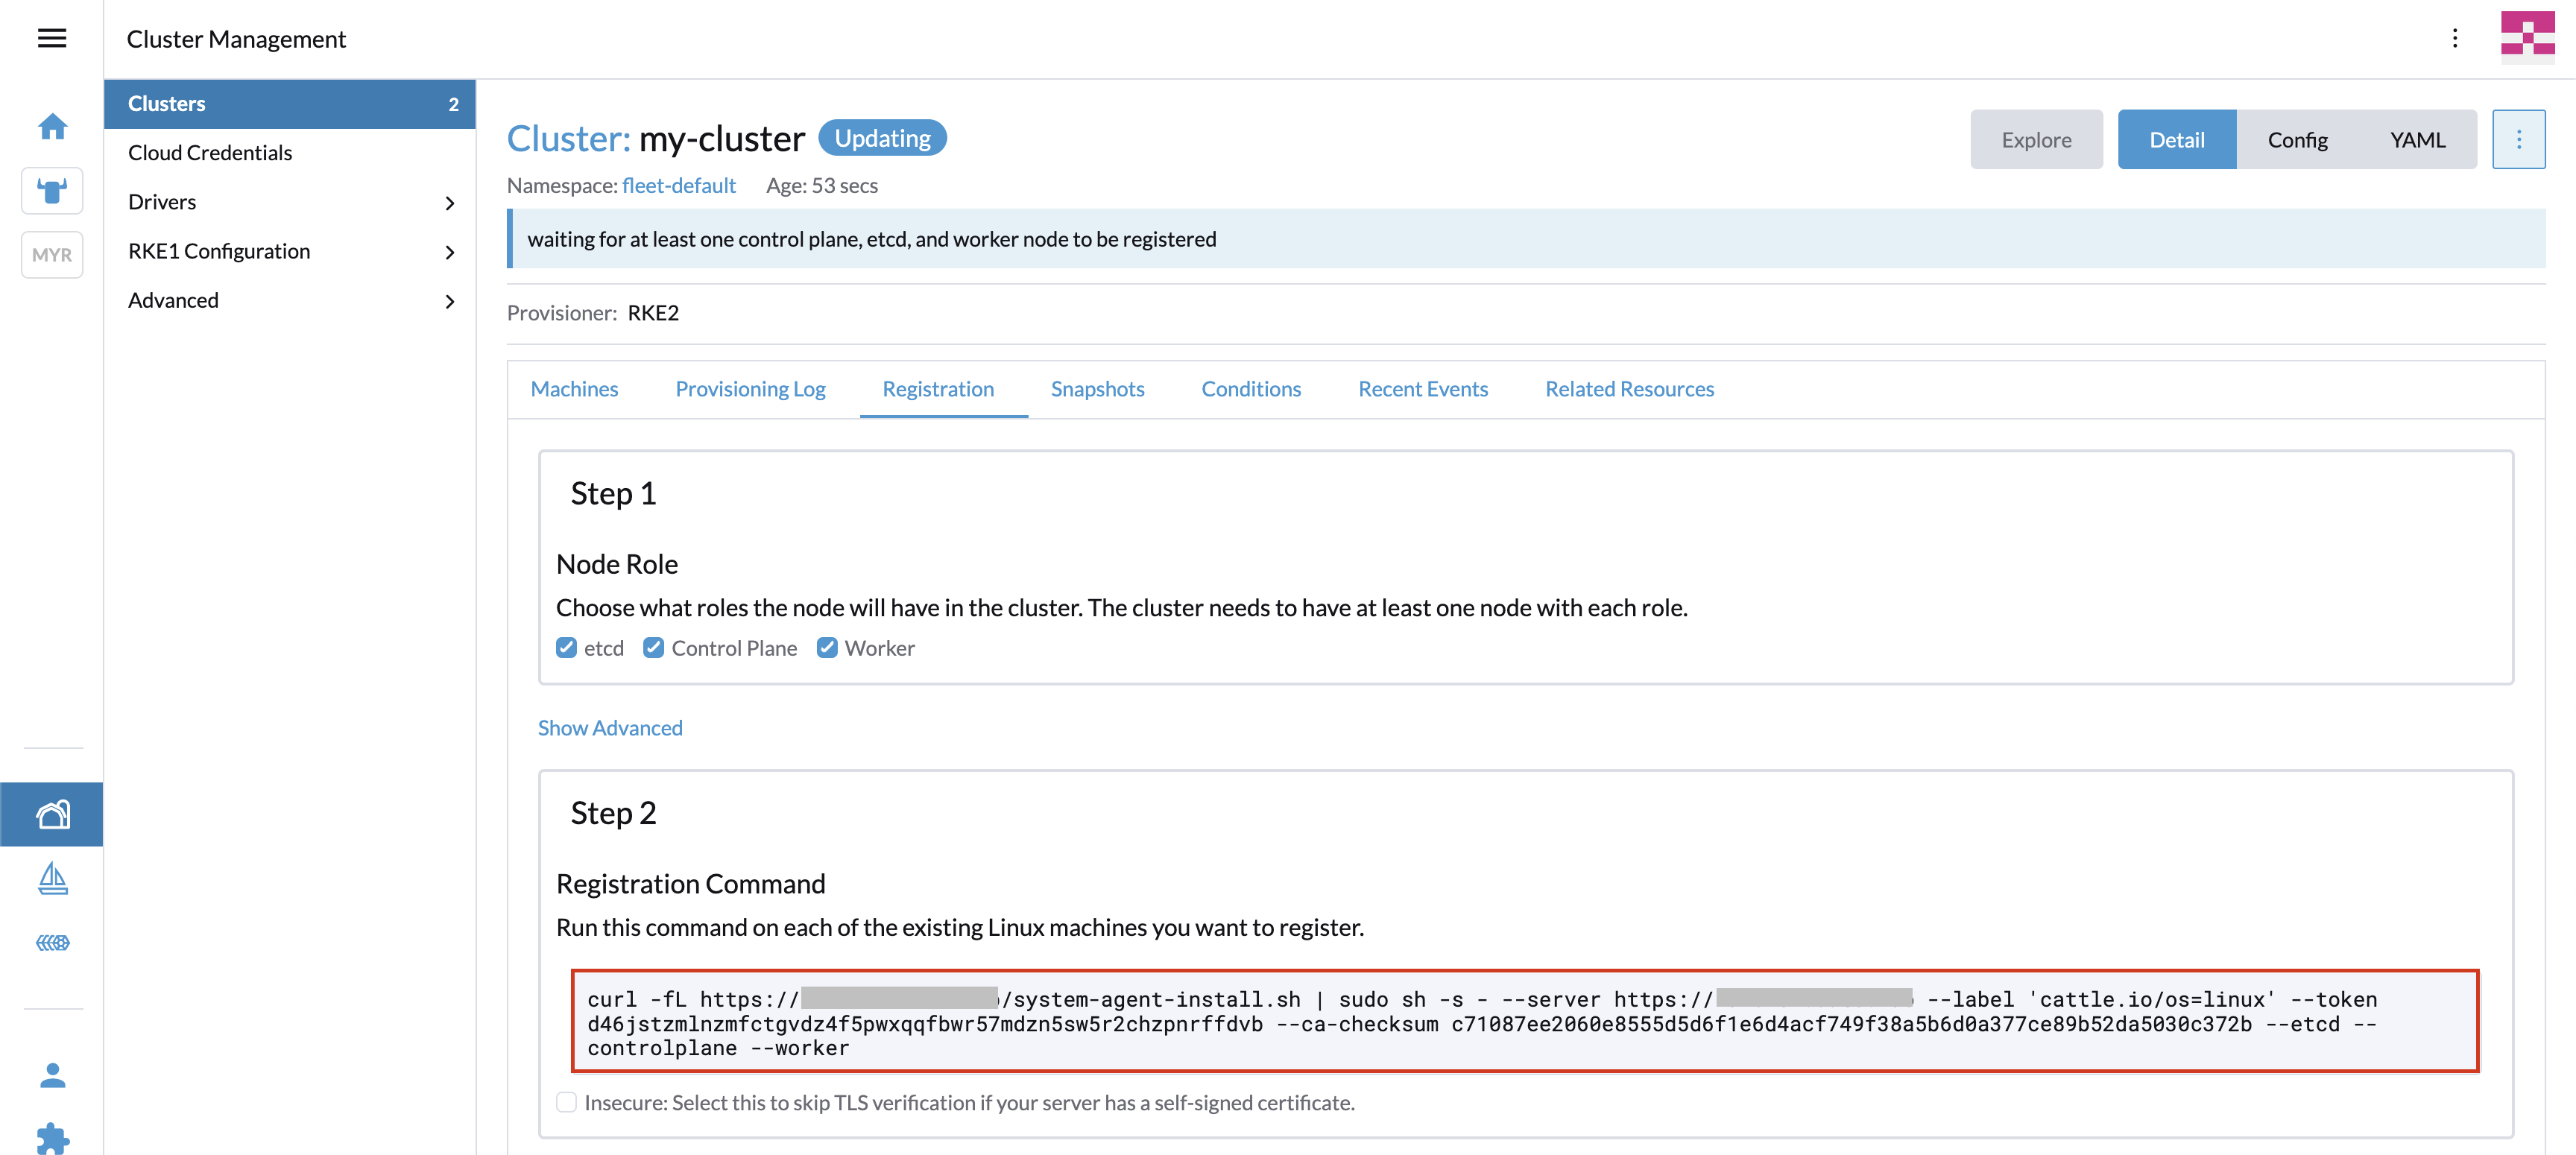This screenshot has width=2576, height=1155.
Task: Uncheck the Control Plane role checkbox
Action: coord(653,648)
